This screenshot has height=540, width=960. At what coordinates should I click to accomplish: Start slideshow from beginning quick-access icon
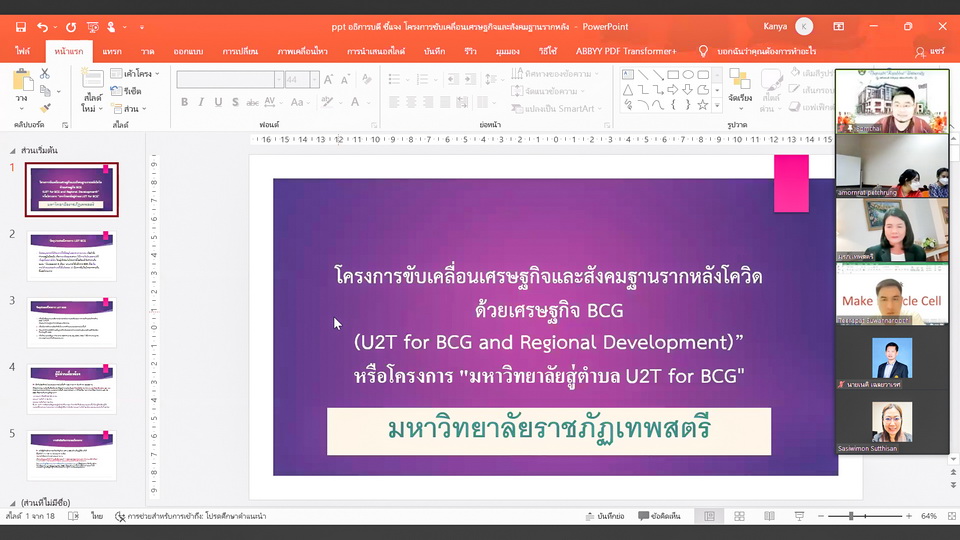(x=92, y=27)
